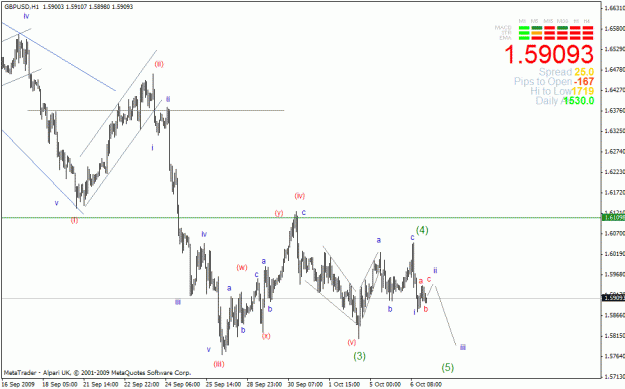Select the red (y) wave label
The width and height of the screenshot is (625, 389).
279,213
